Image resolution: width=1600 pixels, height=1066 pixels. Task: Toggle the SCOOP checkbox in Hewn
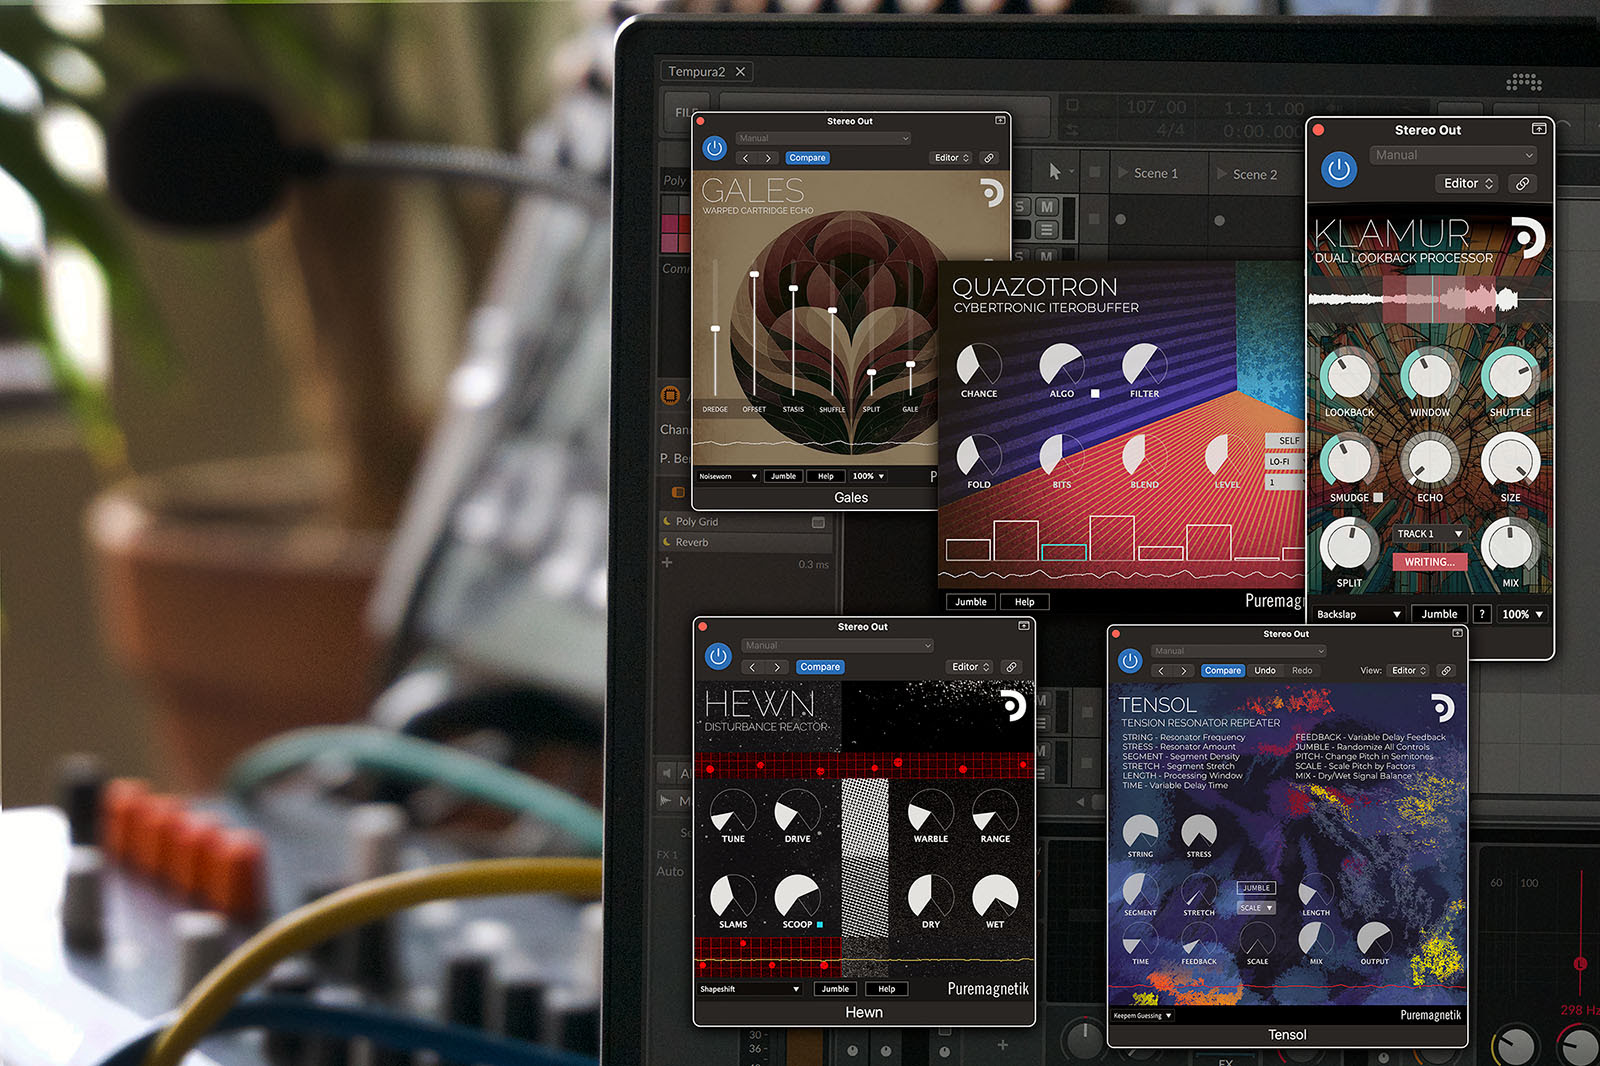coord(820,924)
